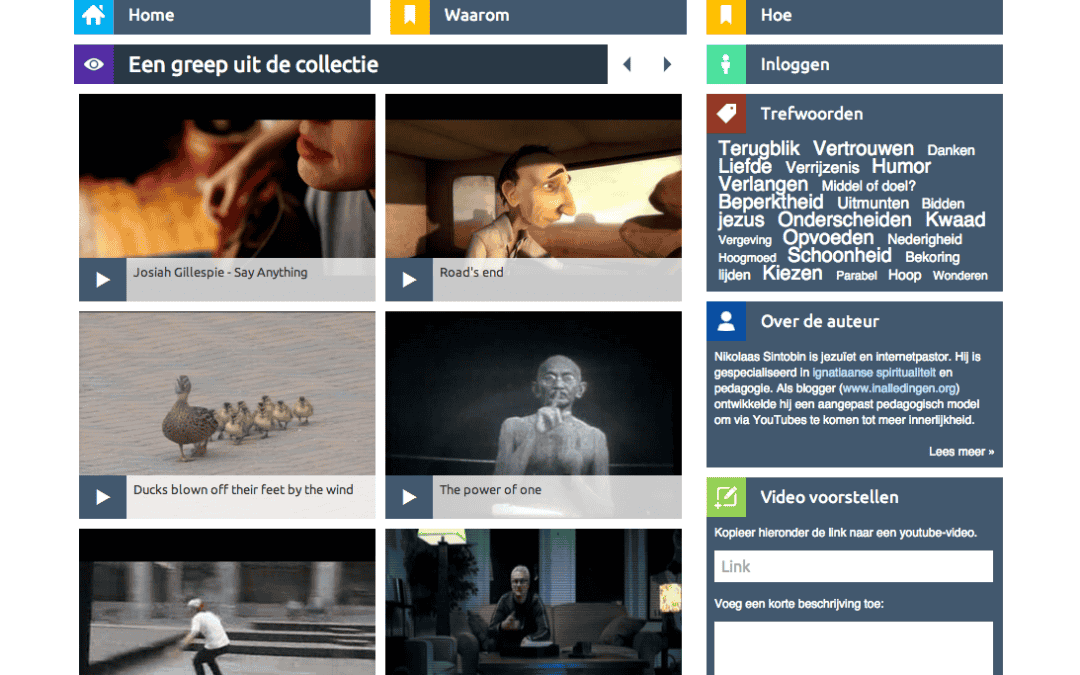Open the Home menu item

(x=222, y=15)
